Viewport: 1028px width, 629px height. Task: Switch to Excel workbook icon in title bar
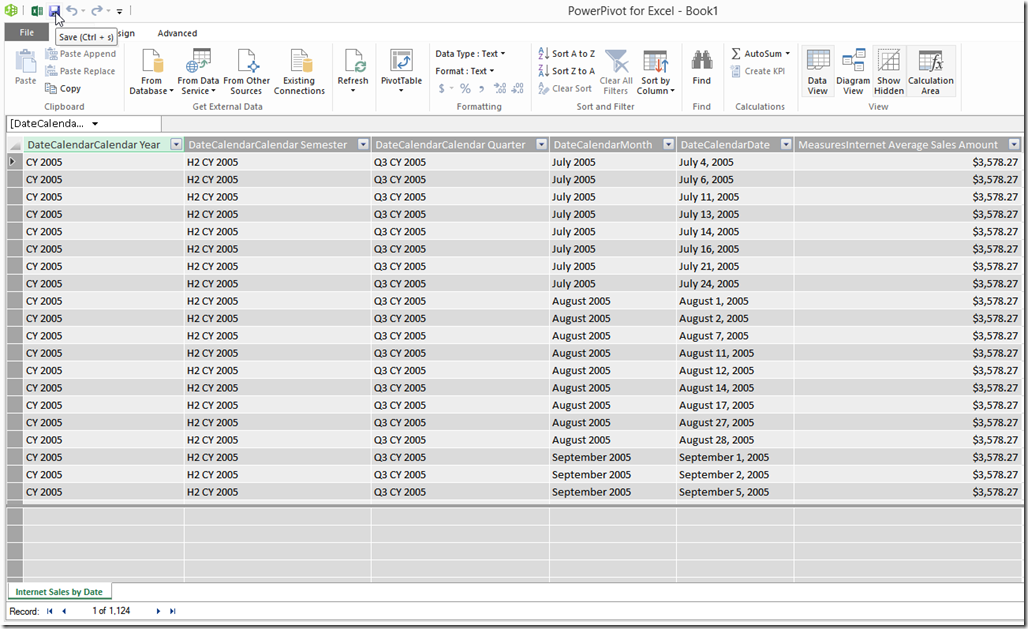(37, 10)
